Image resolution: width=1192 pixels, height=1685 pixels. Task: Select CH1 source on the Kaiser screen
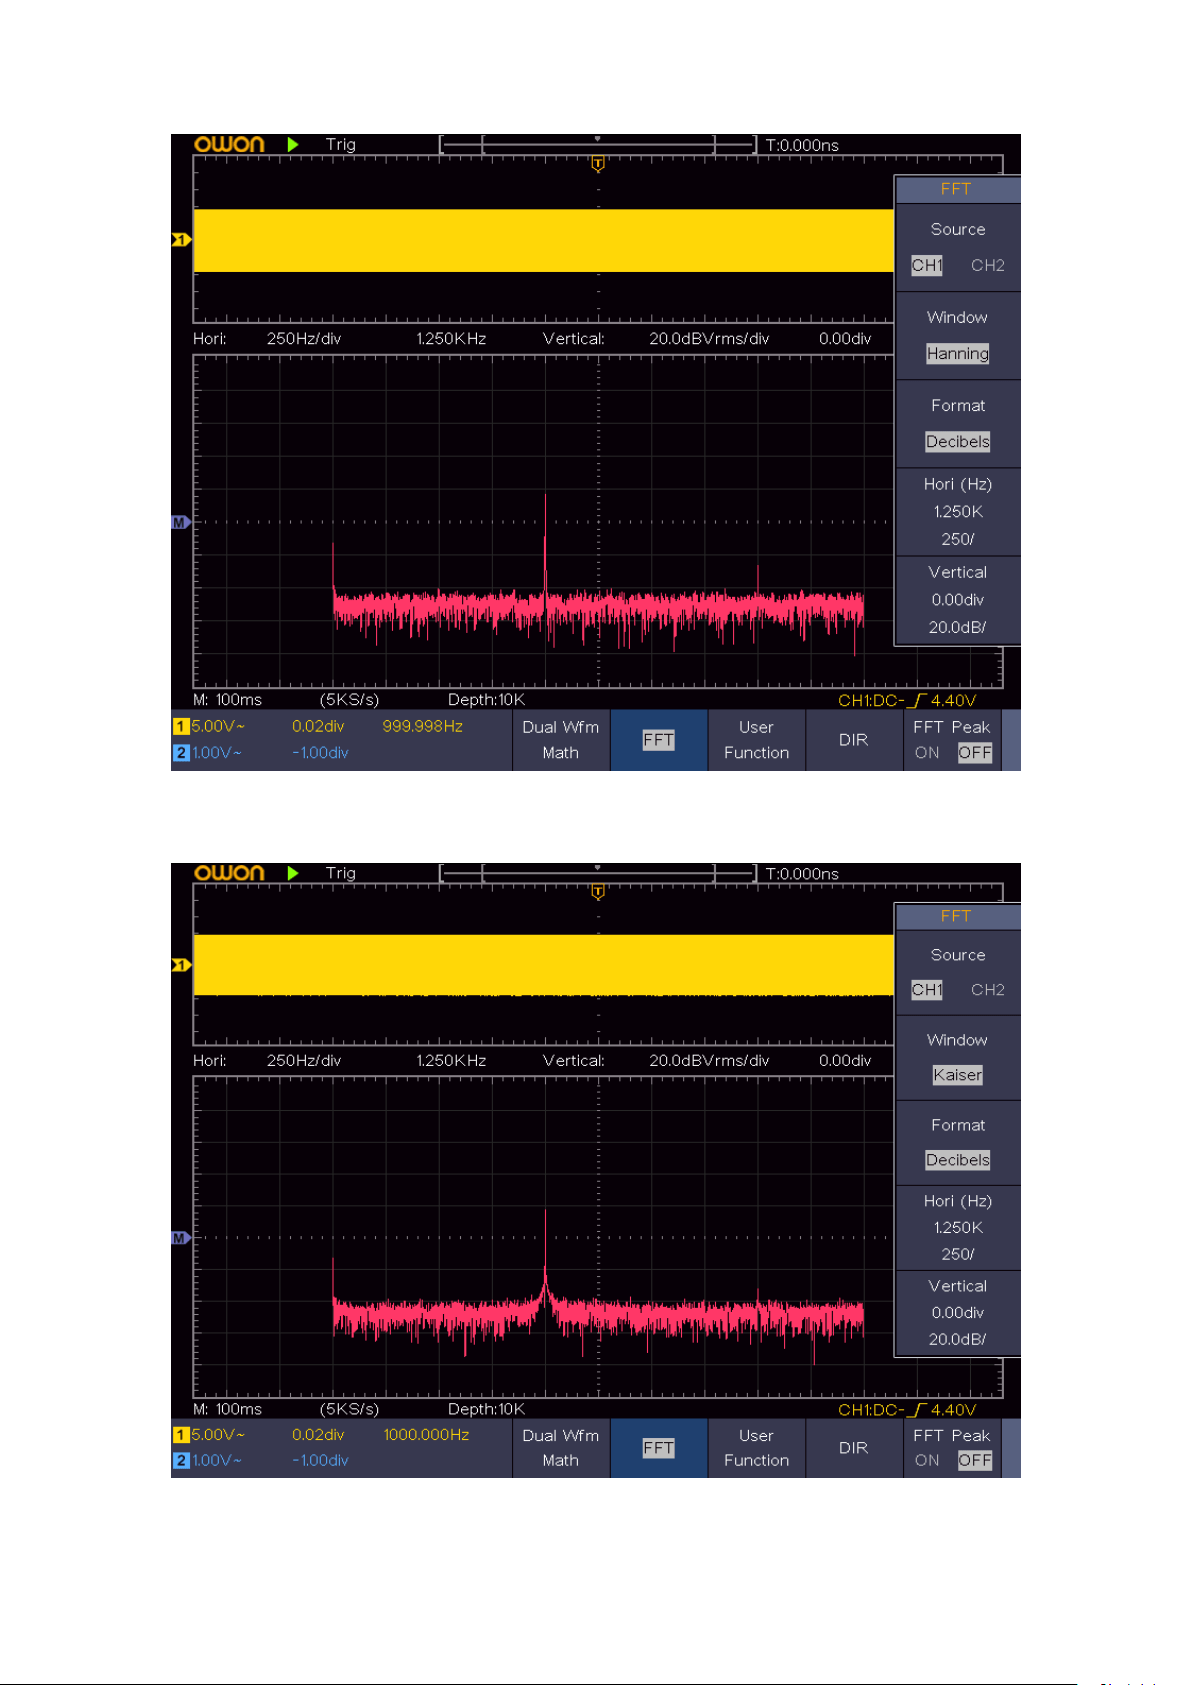[926, 990]
